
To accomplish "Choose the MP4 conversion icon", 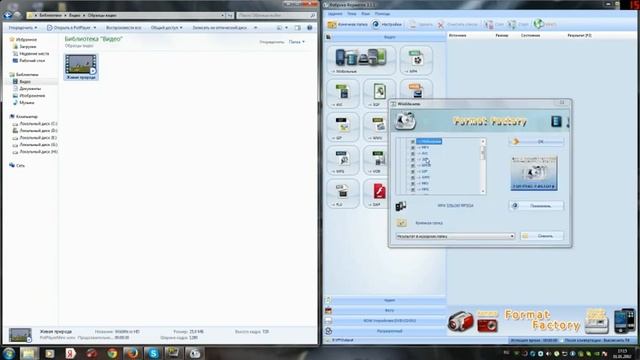I will pyautogui.click(x=416, y=60).
